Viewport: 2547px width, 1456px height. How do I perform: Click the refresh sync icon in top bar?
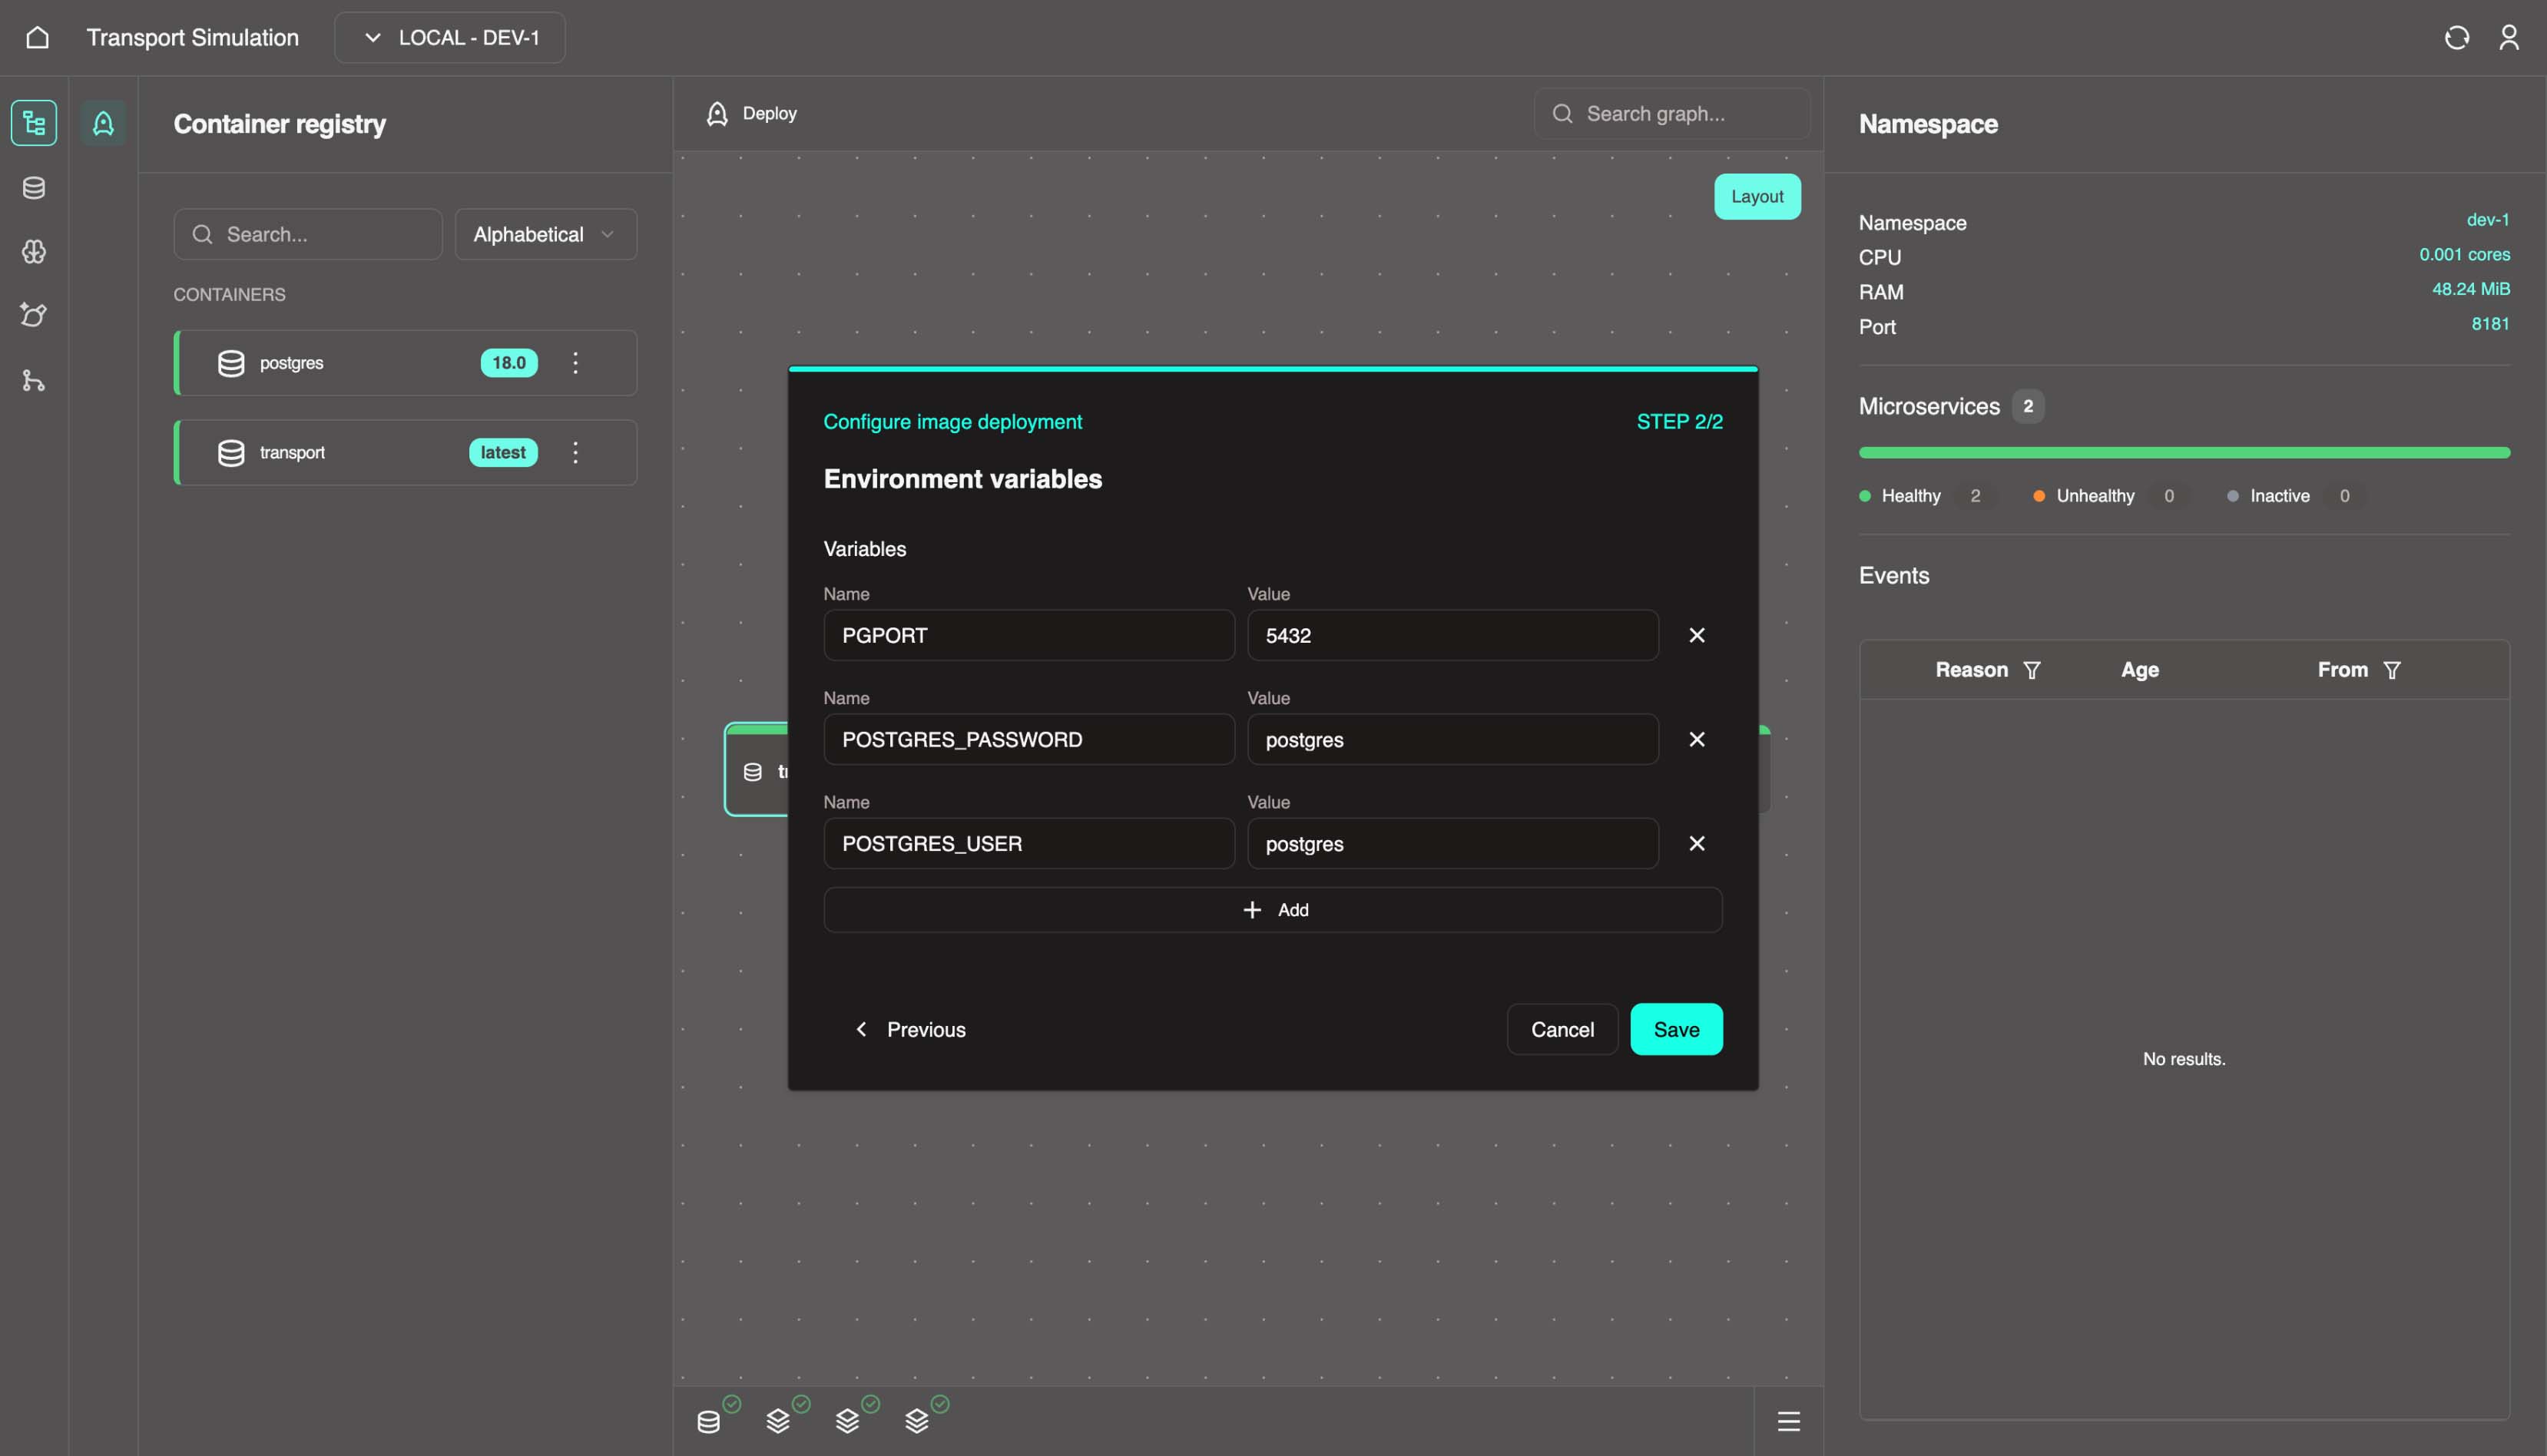(x=2456, y=37)
